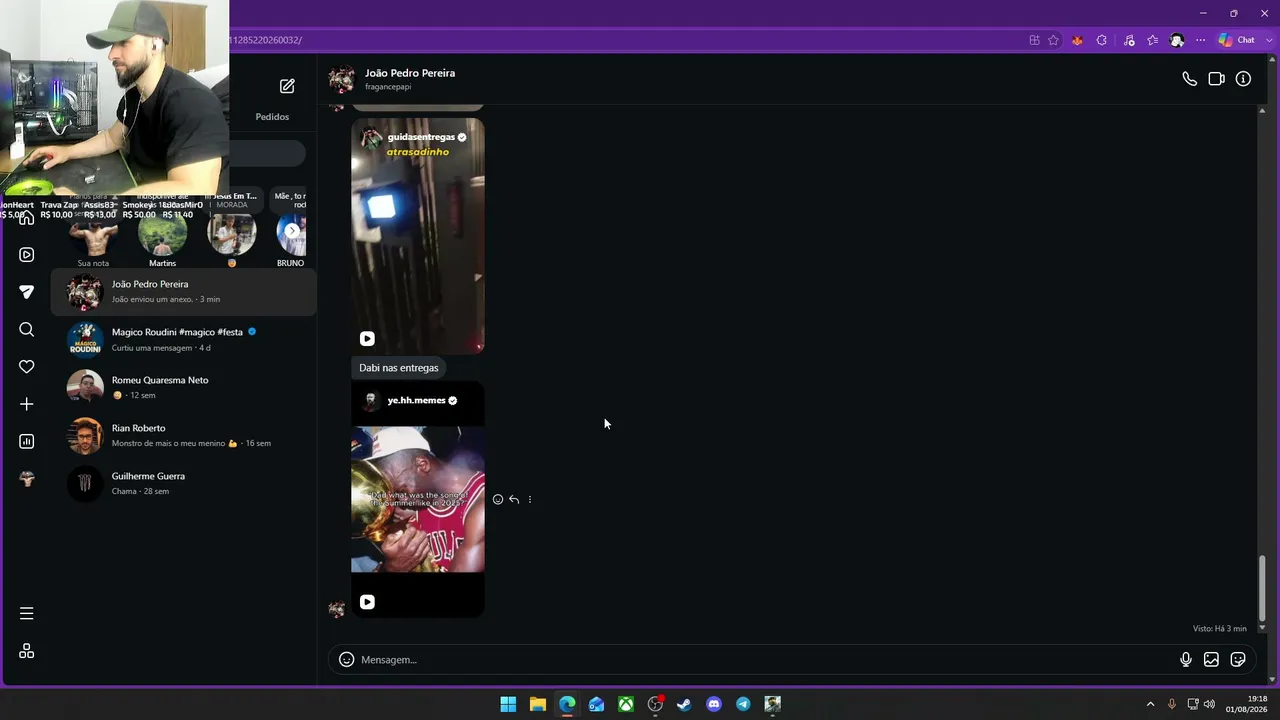Open the Windows Start menu
This screenshot has height=720, width=1280.
[x=508, y=704]
